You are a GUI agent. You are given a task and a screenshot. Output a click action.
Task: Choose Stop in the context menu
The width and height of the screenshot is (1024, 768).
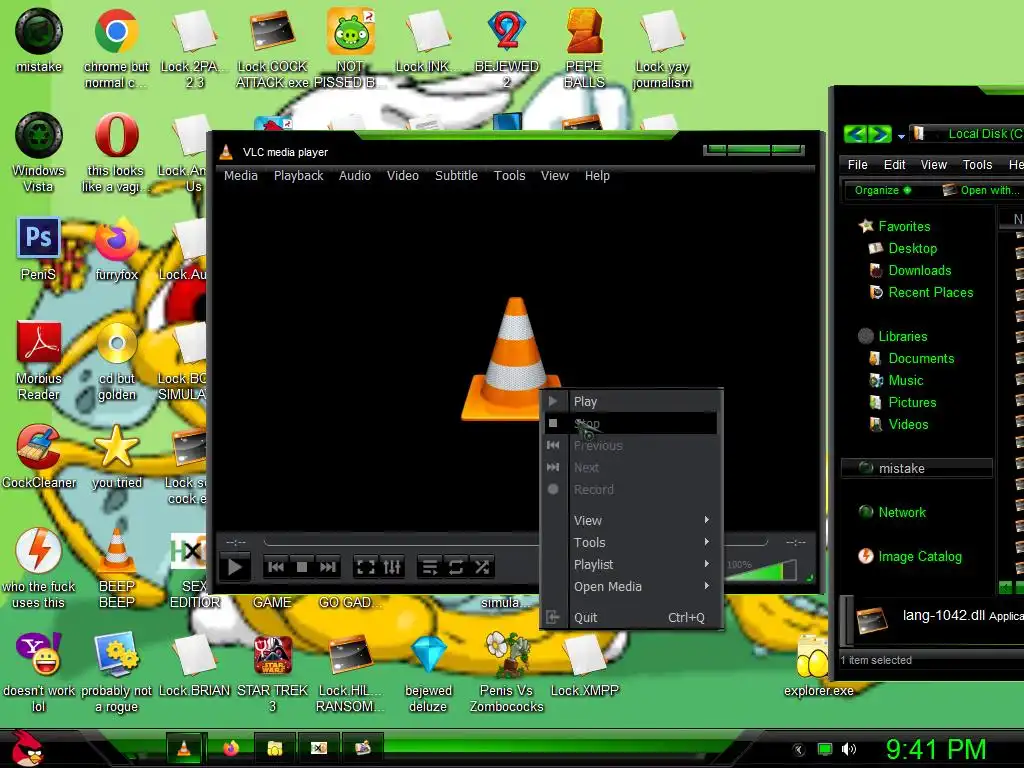point(631,423)
